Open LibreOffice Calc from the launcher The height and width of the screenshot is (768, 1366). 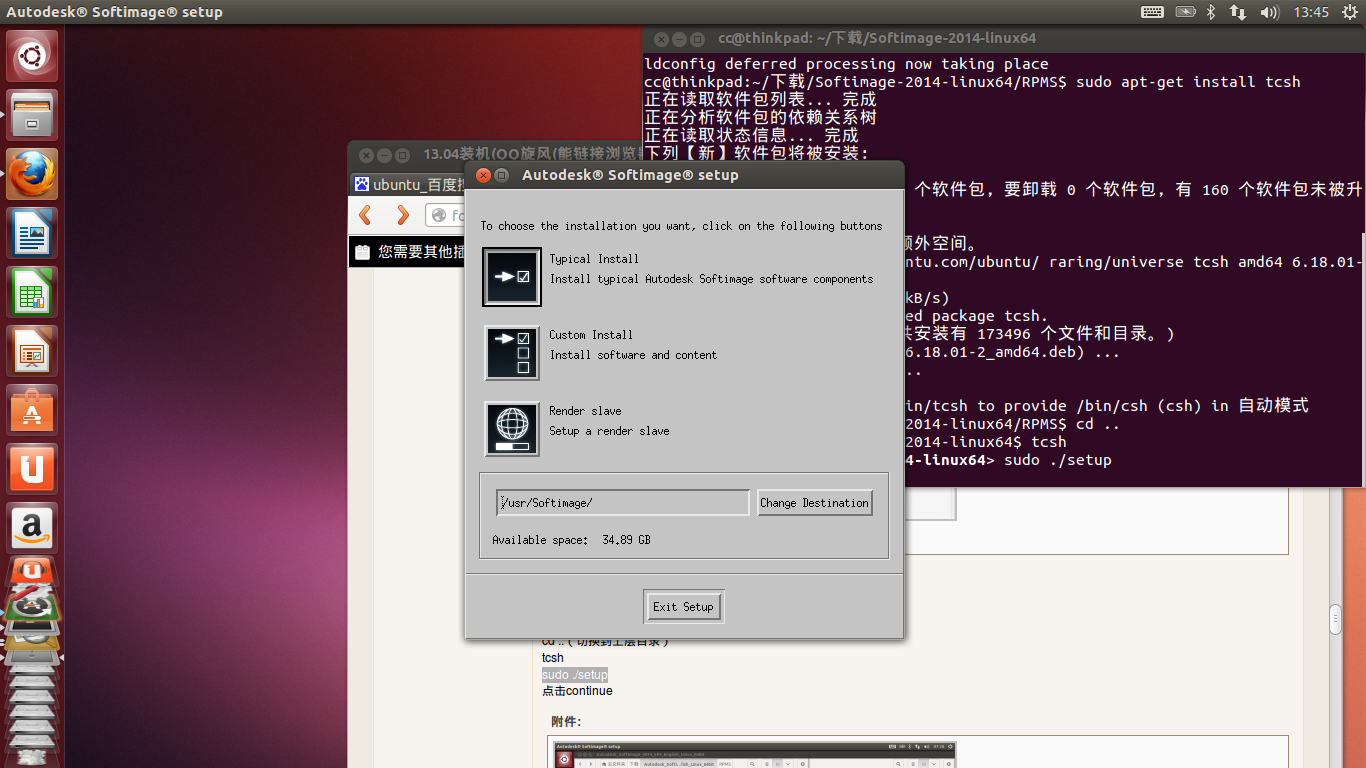[x=32, y=293]
